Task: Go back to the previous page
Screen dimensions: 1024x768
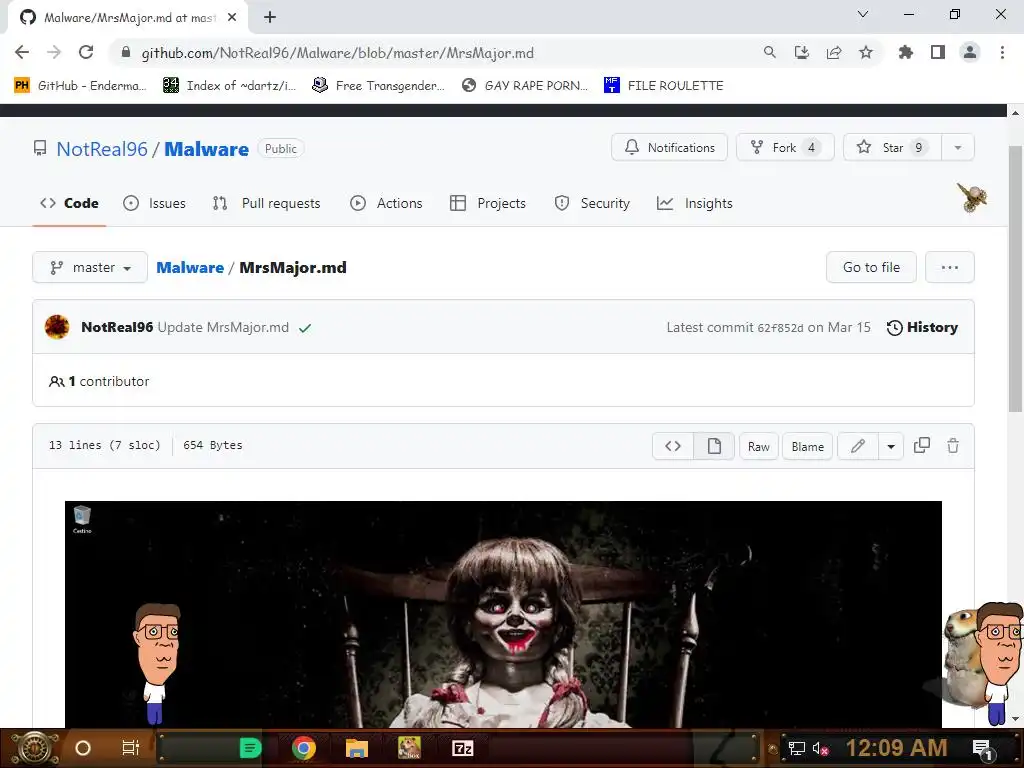Action: coord(22,52)
